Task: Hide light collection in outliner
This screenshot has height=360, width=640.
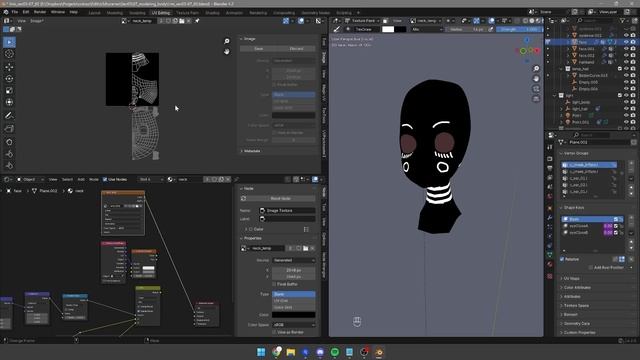Action: [x=626, y=96]
